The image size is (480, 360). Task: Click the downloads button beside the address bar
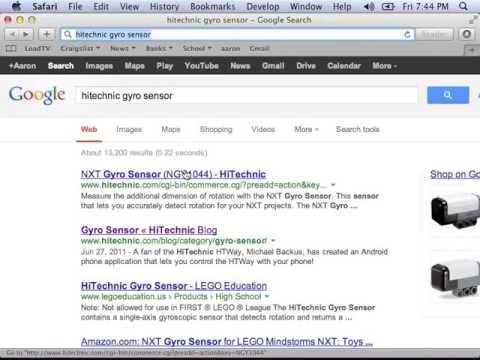467,34
